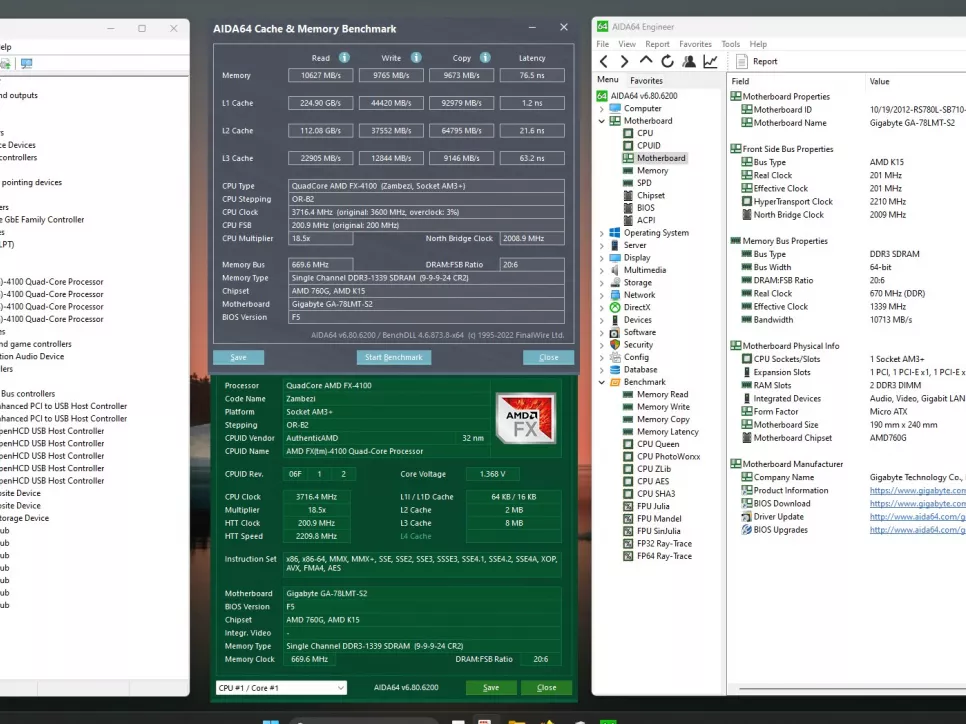The height and width of the screenshot is (724, 966).
Task: Open the Help menu in AIDA64
Action: 758,44
